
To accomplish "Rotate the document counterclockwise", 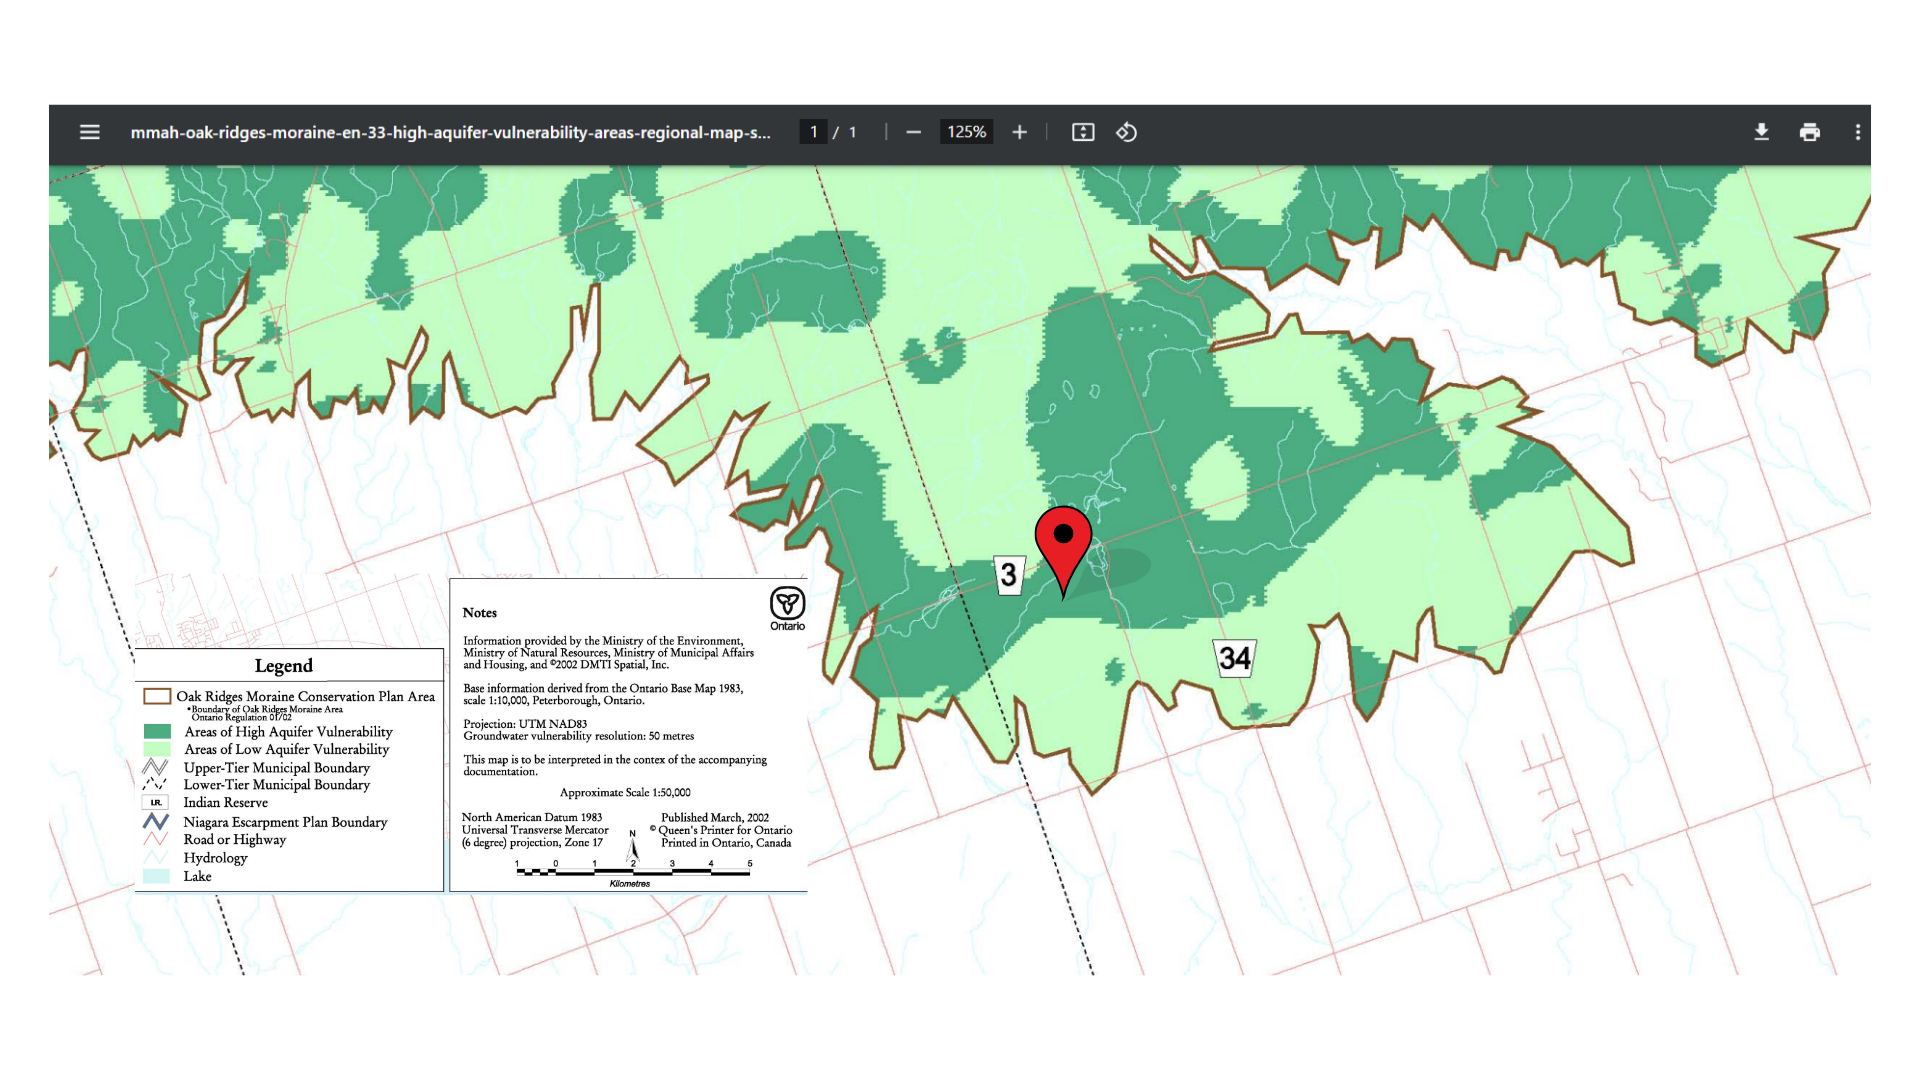I will [1126, 132].
